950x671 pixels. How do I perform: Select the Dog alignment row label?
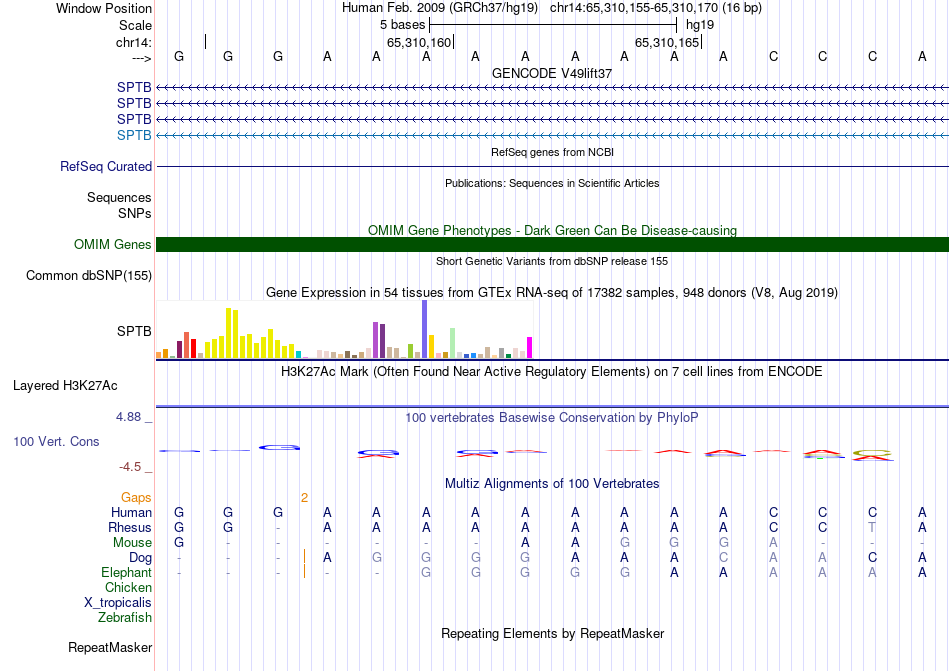pos(140,557)
